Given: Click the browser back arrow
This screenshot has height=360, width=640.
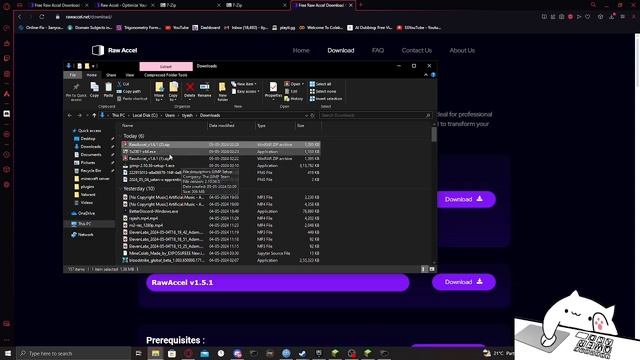Looking at the screenshot, I should click(x=19, y=17).
